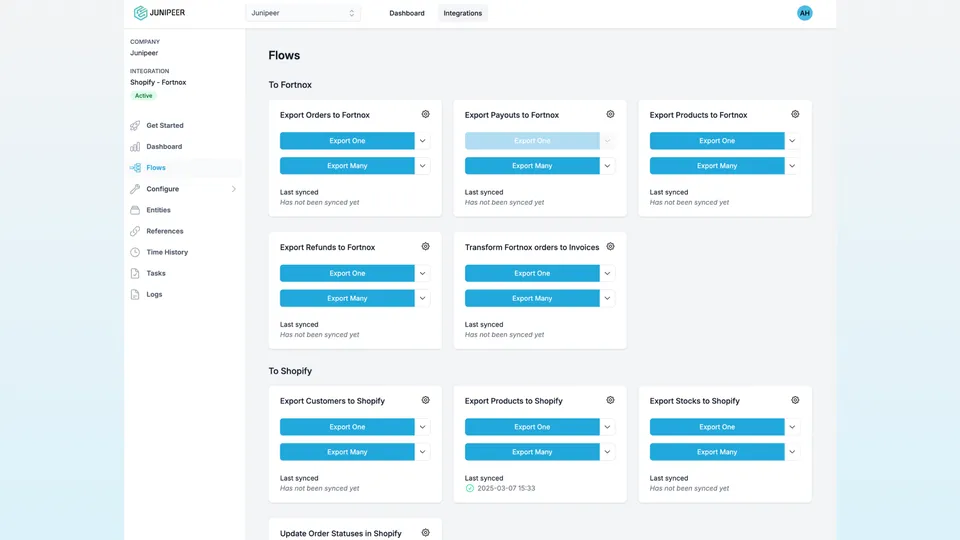Open settings gear for Transform Fortnox orders to Invoices

[610, 247]
